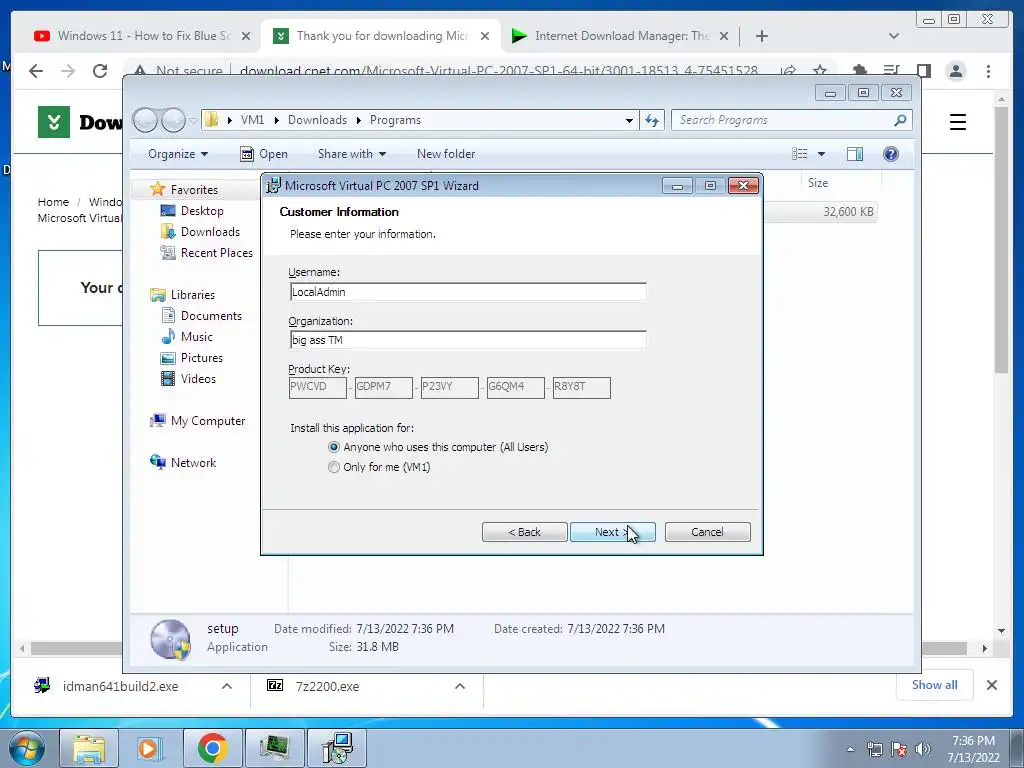Click Explorer forward navigation button
This screenshot has width=1024, height=768.
(173, 120)
